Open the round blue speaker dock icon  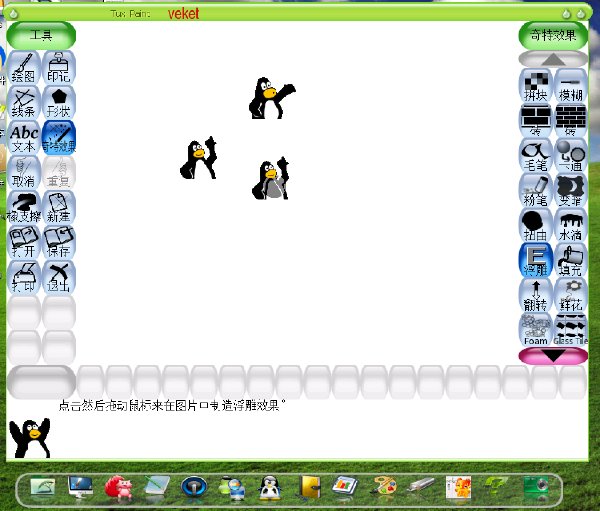tap(194, 487)
